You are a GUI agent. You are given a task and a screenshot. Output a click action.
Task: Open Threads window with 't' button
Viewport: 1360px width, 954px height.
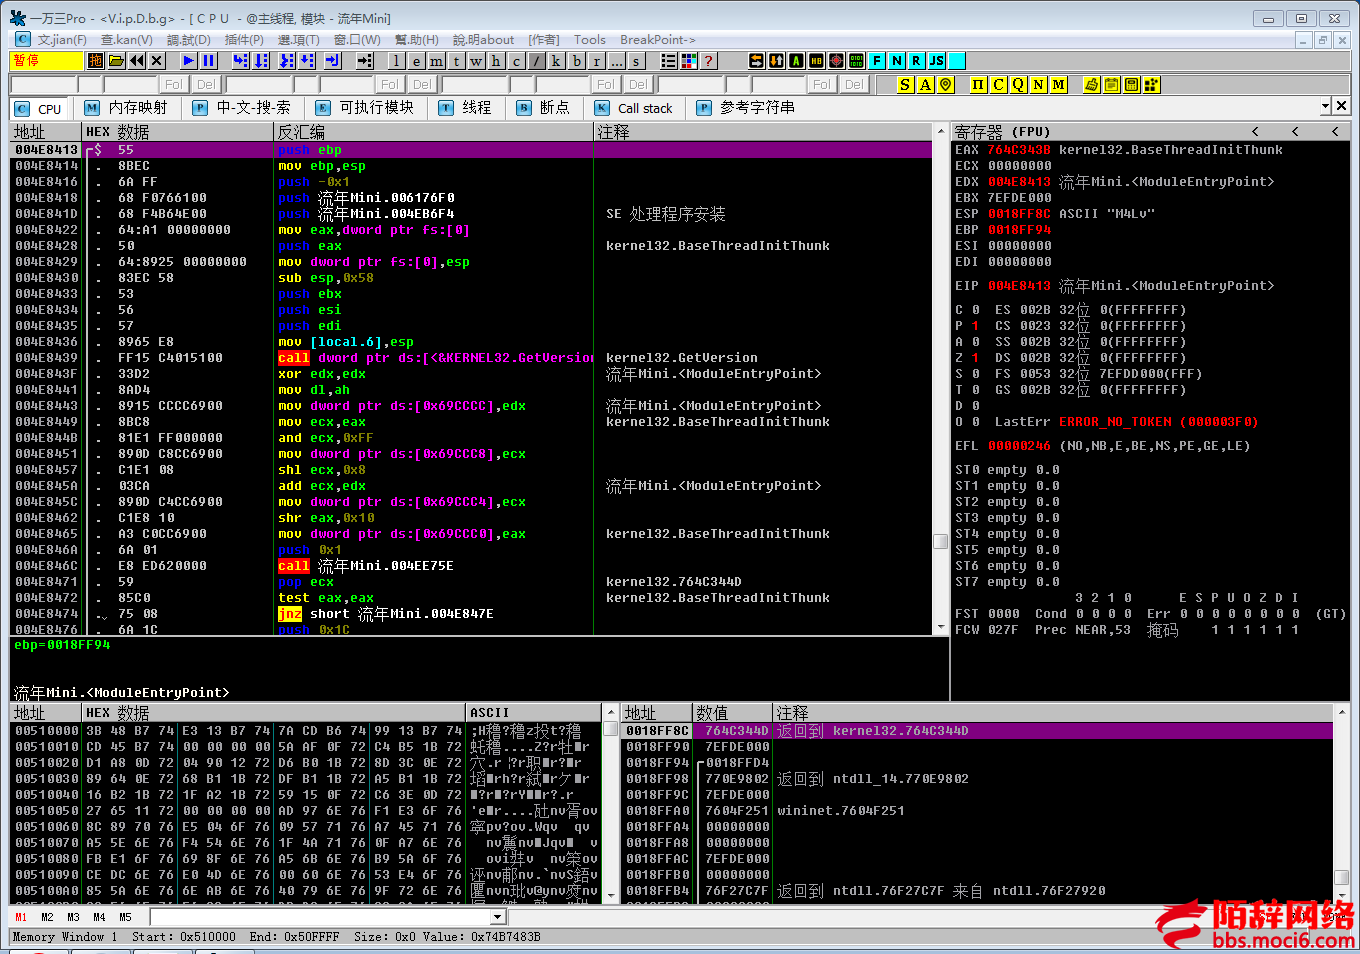point(456,60)
